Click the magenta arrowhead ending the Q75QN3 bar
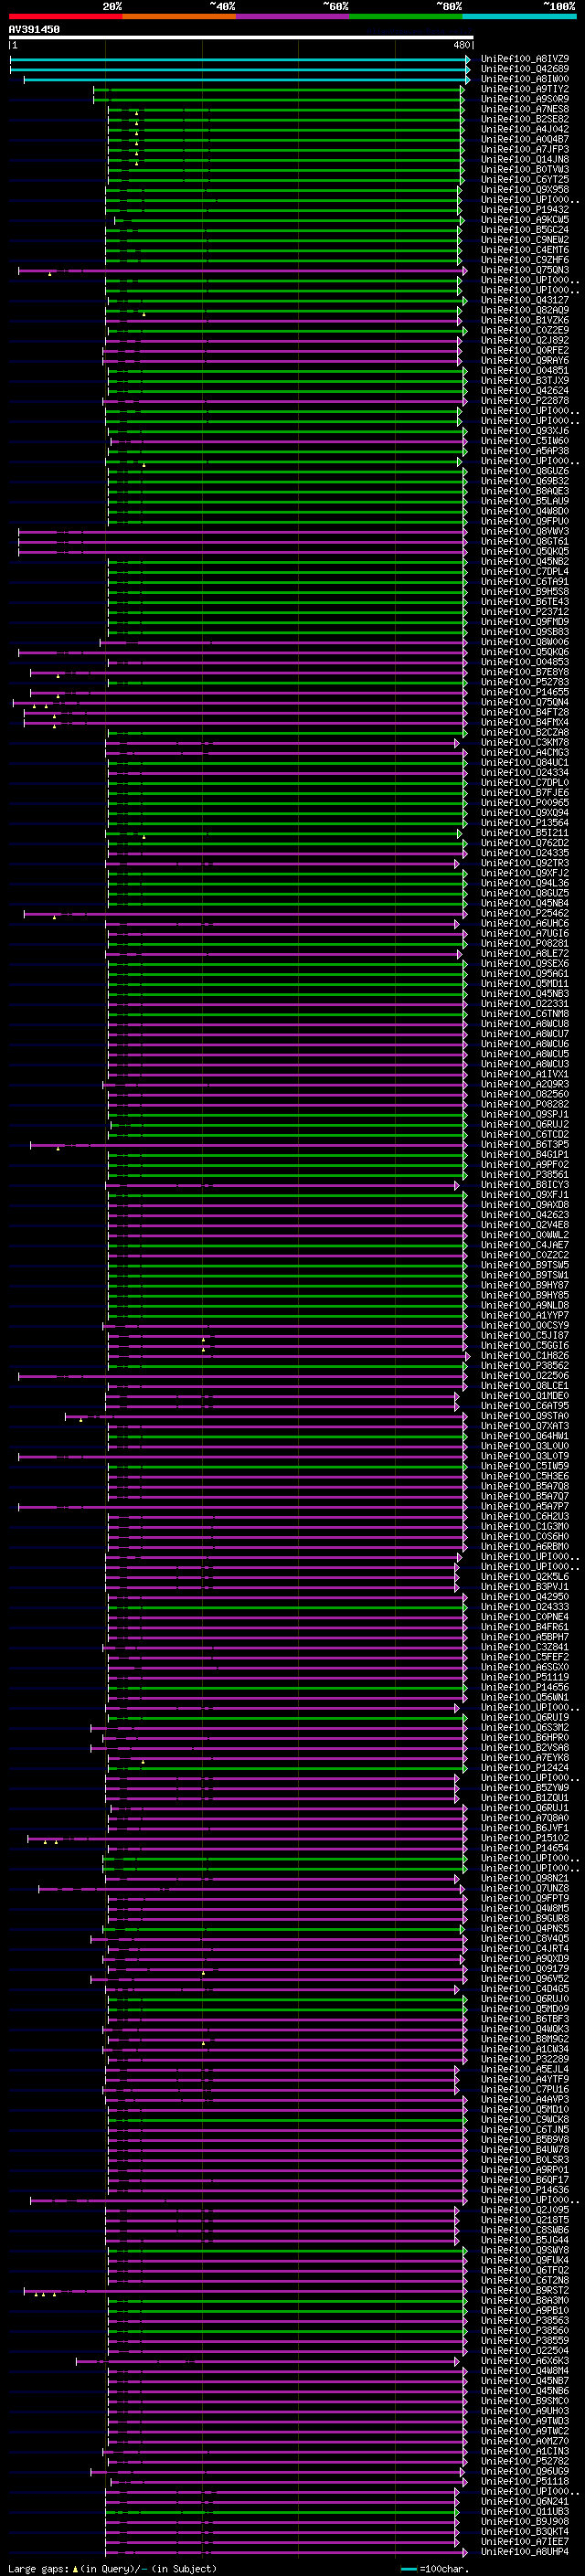The height and width of the screenshot is (2576, 585). [465, 270]
